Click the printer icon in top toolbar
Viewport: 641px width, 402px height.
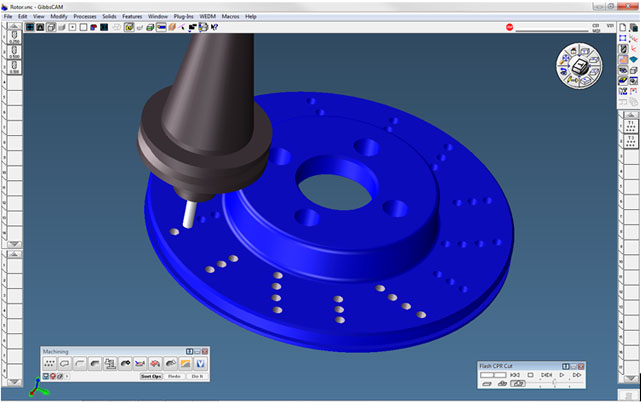coord(203,27)
